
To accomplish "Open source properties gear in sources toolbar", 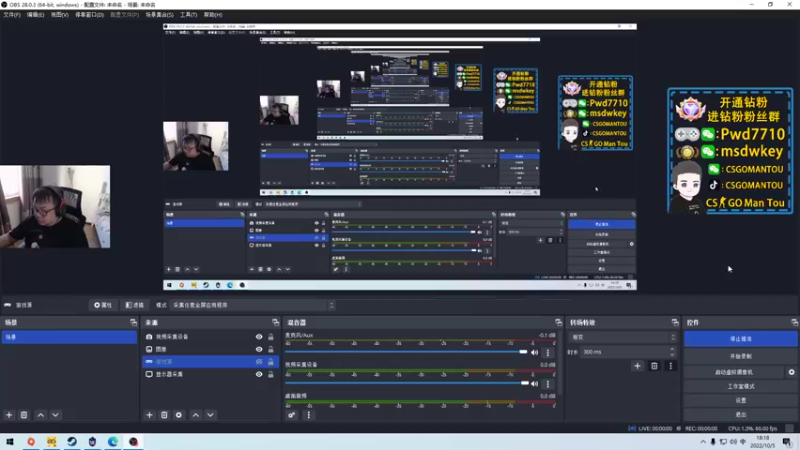I will pos(179,415).
